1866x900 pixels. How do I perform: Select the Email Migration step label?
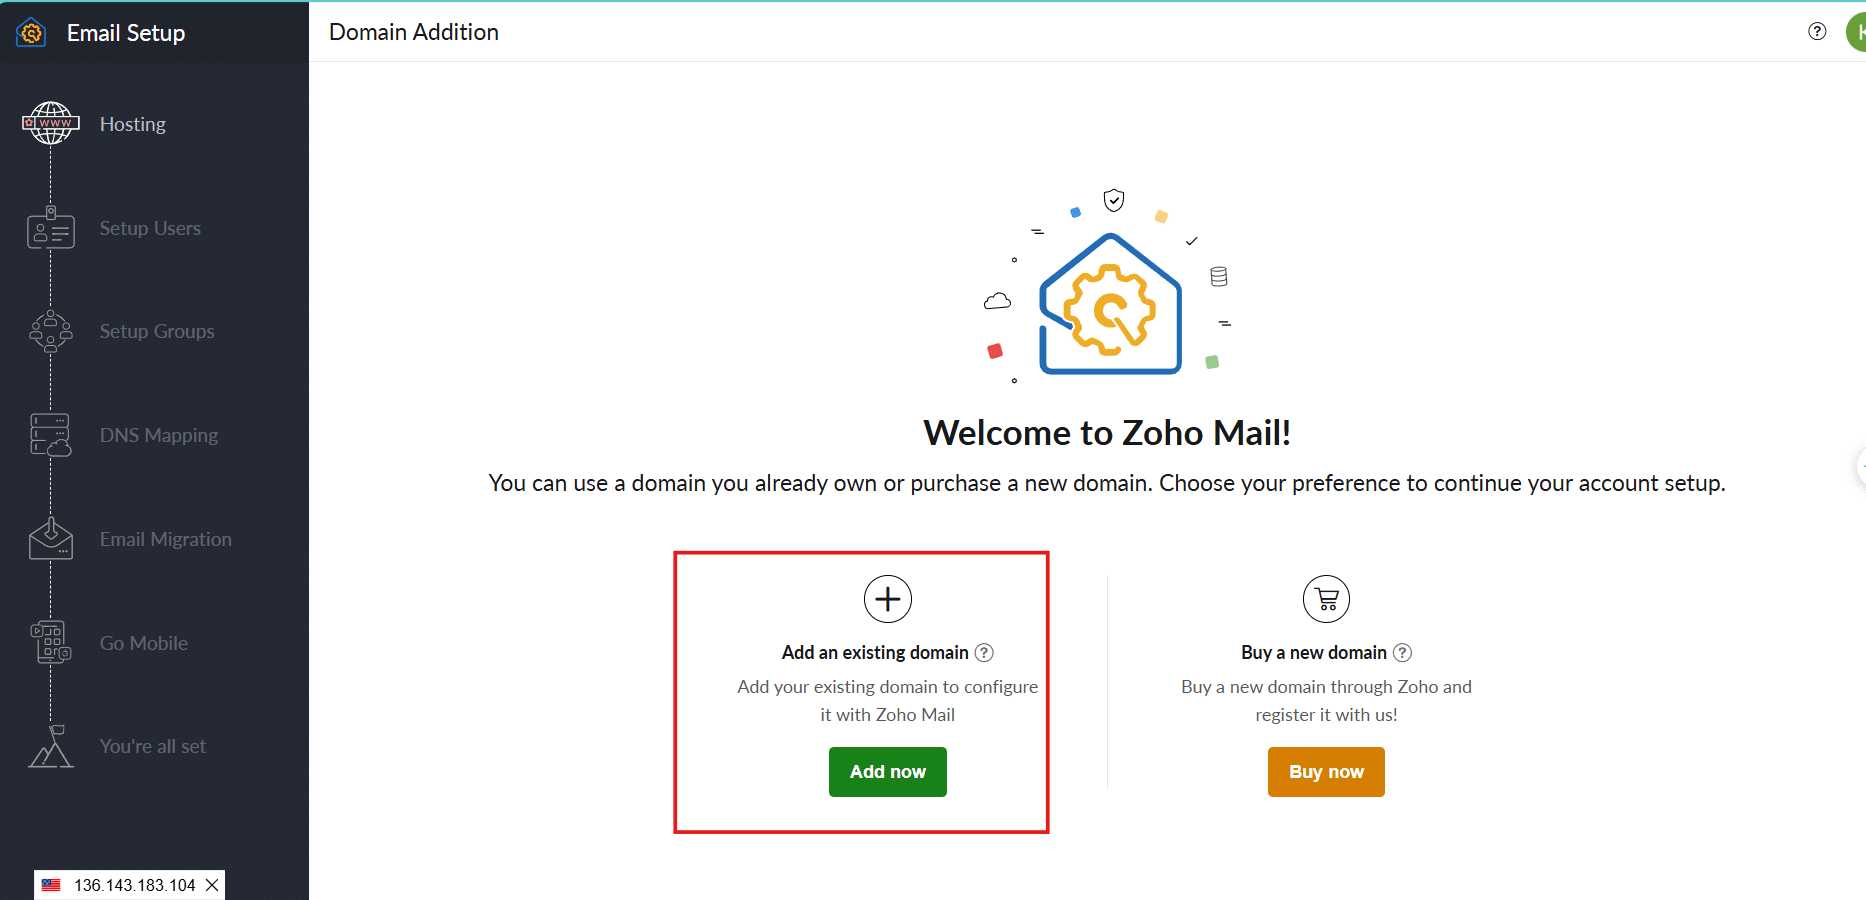(x=166, y=539)
